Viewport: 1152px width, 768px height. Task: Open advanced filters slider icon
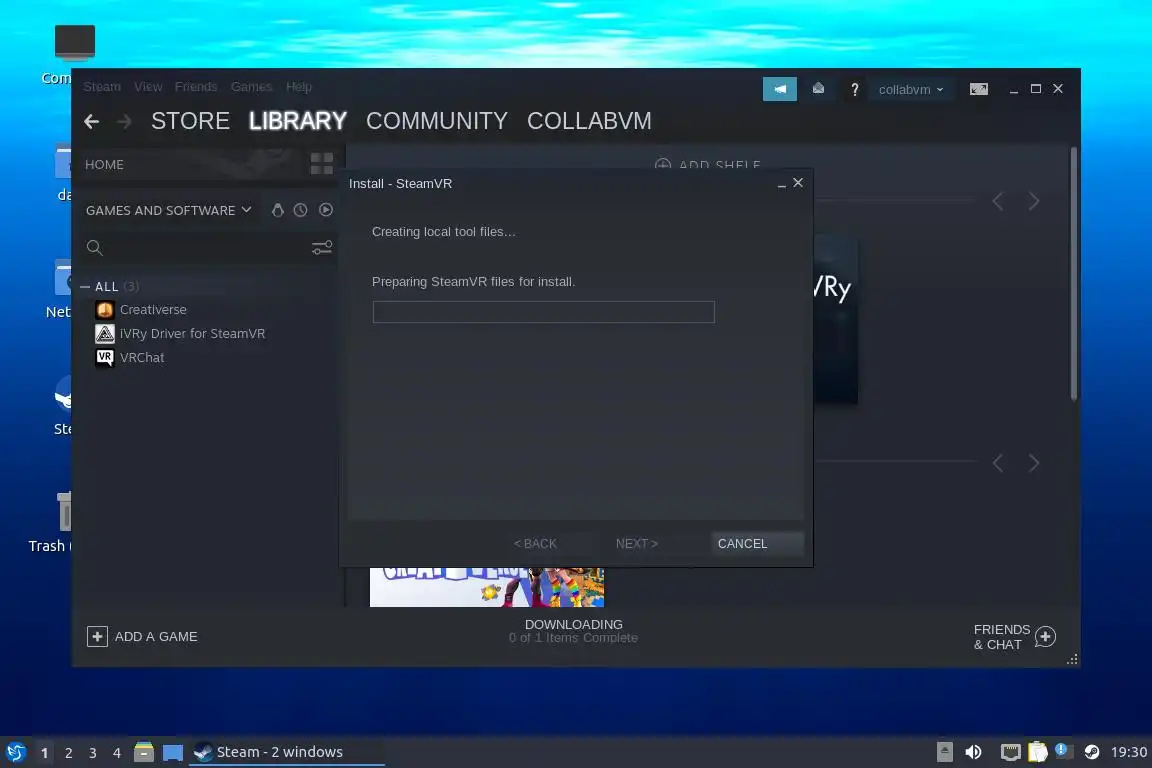(x=322, y=248)
